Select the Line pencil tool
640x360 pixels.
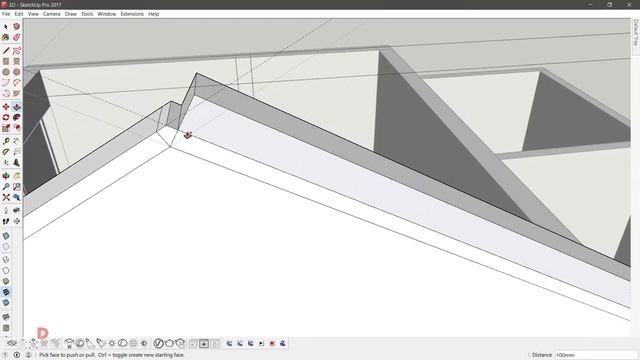click(x=6, y=51)
